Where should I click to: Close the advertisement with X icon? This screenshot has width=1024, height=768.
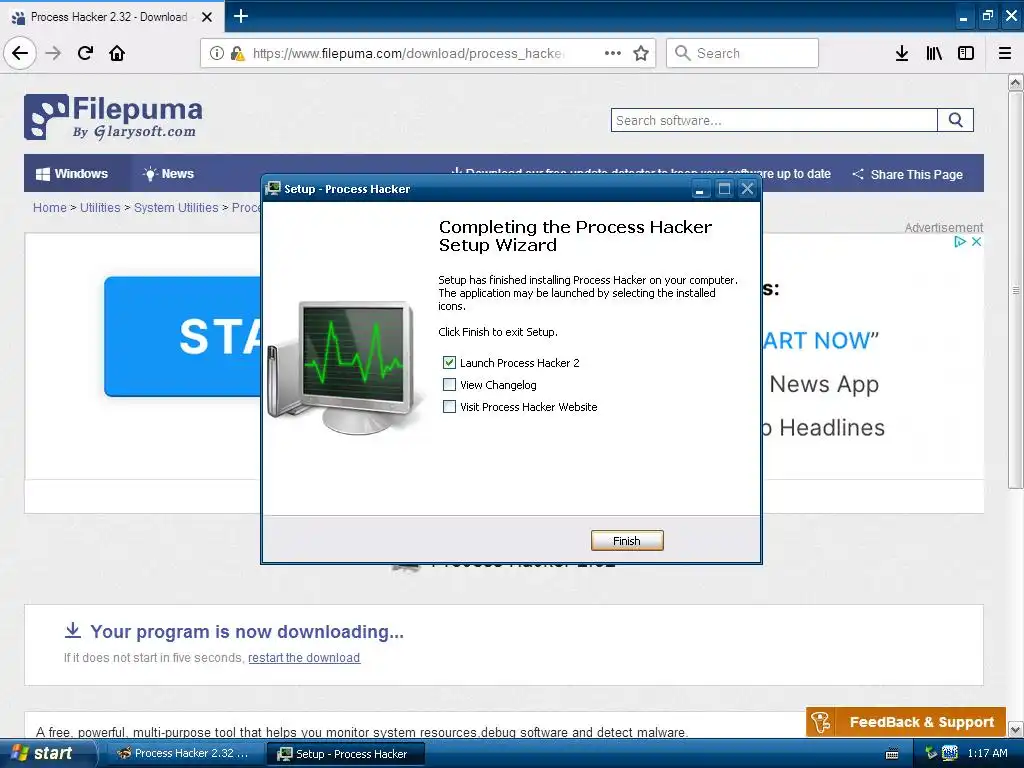coord(976,242)
